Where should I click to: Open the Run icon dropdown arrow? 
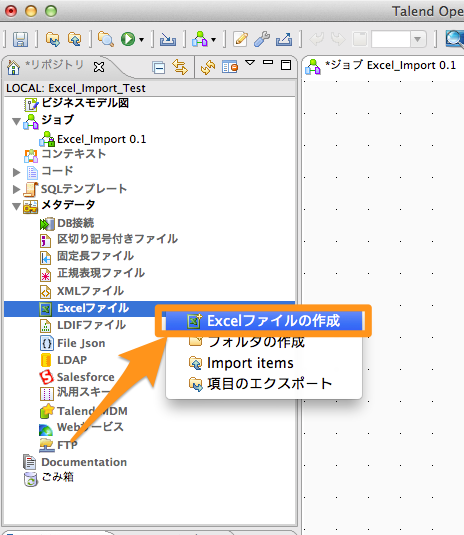(141, 40)
